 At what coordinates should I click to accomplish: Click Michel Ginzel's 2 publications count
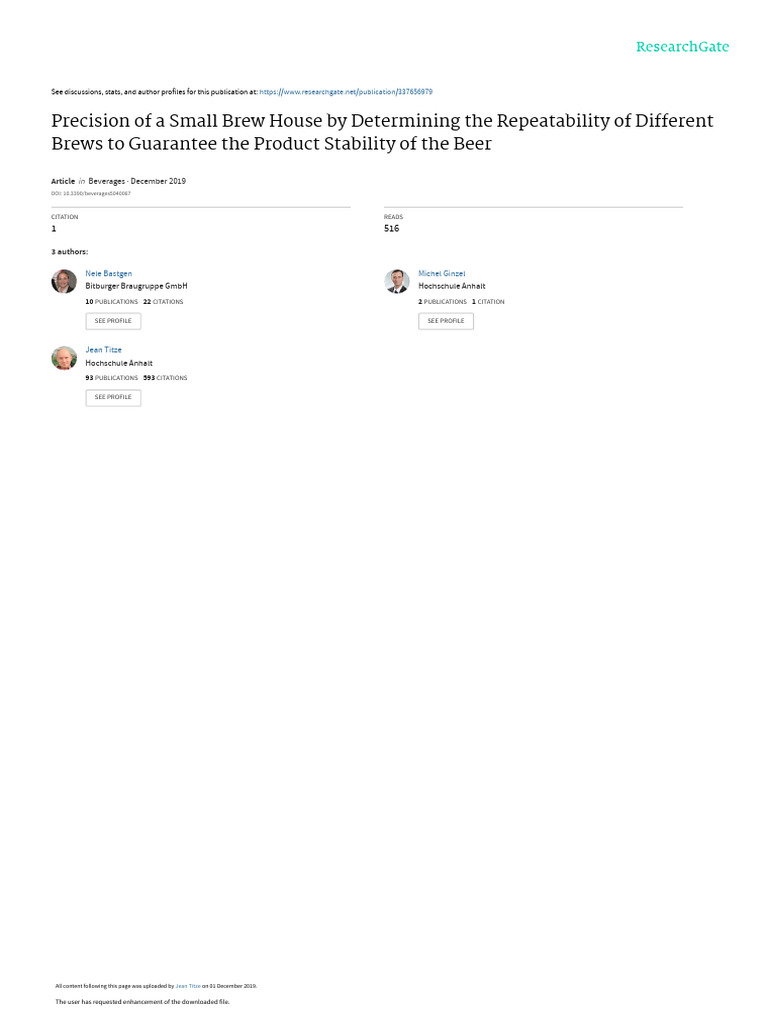pyautogui.click(x=442, y=301)
